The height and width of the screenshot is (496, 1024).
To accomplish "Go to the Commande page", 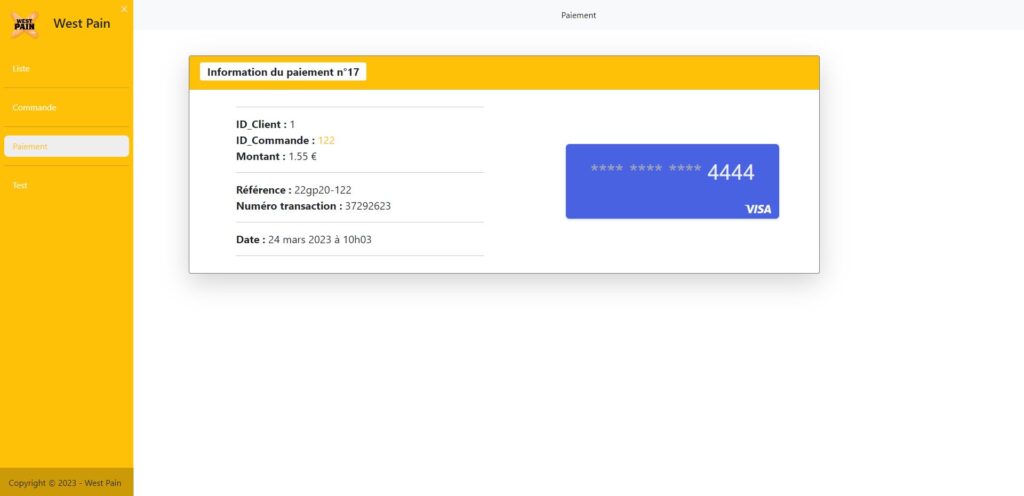I will [66, 108].
